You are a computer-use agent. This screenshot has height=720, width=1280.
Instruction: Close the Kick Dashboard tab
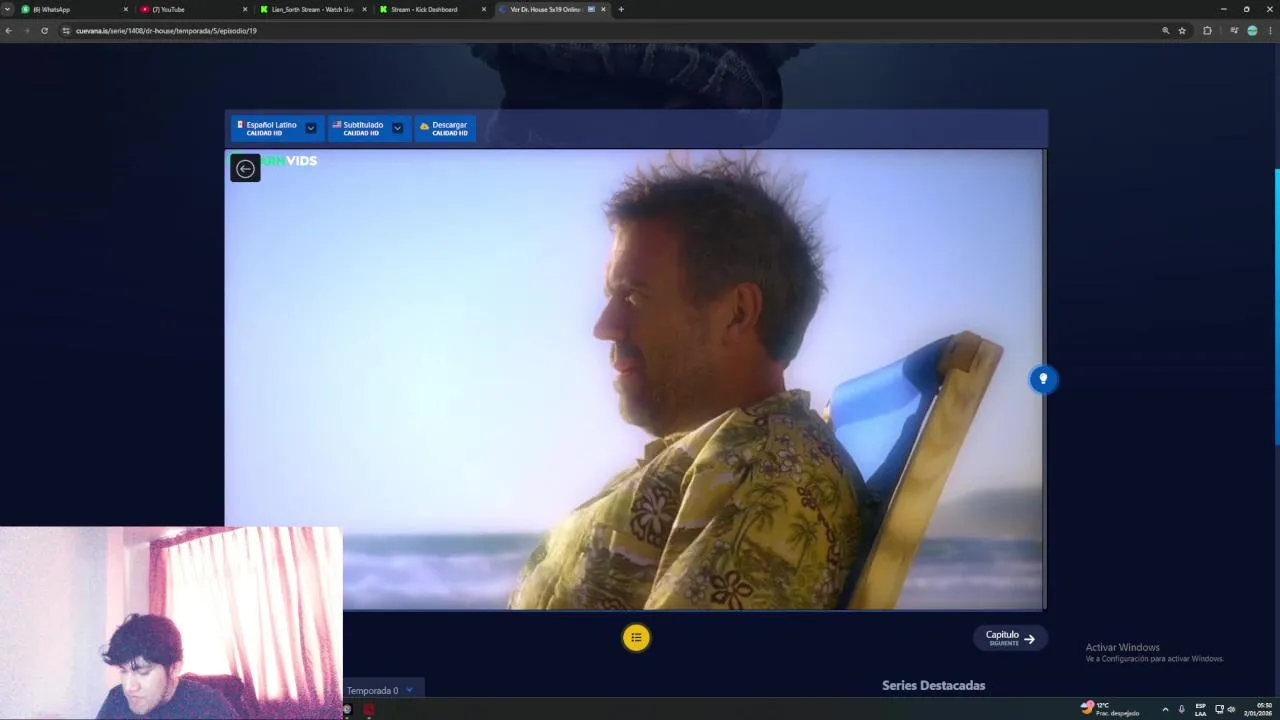484,9
